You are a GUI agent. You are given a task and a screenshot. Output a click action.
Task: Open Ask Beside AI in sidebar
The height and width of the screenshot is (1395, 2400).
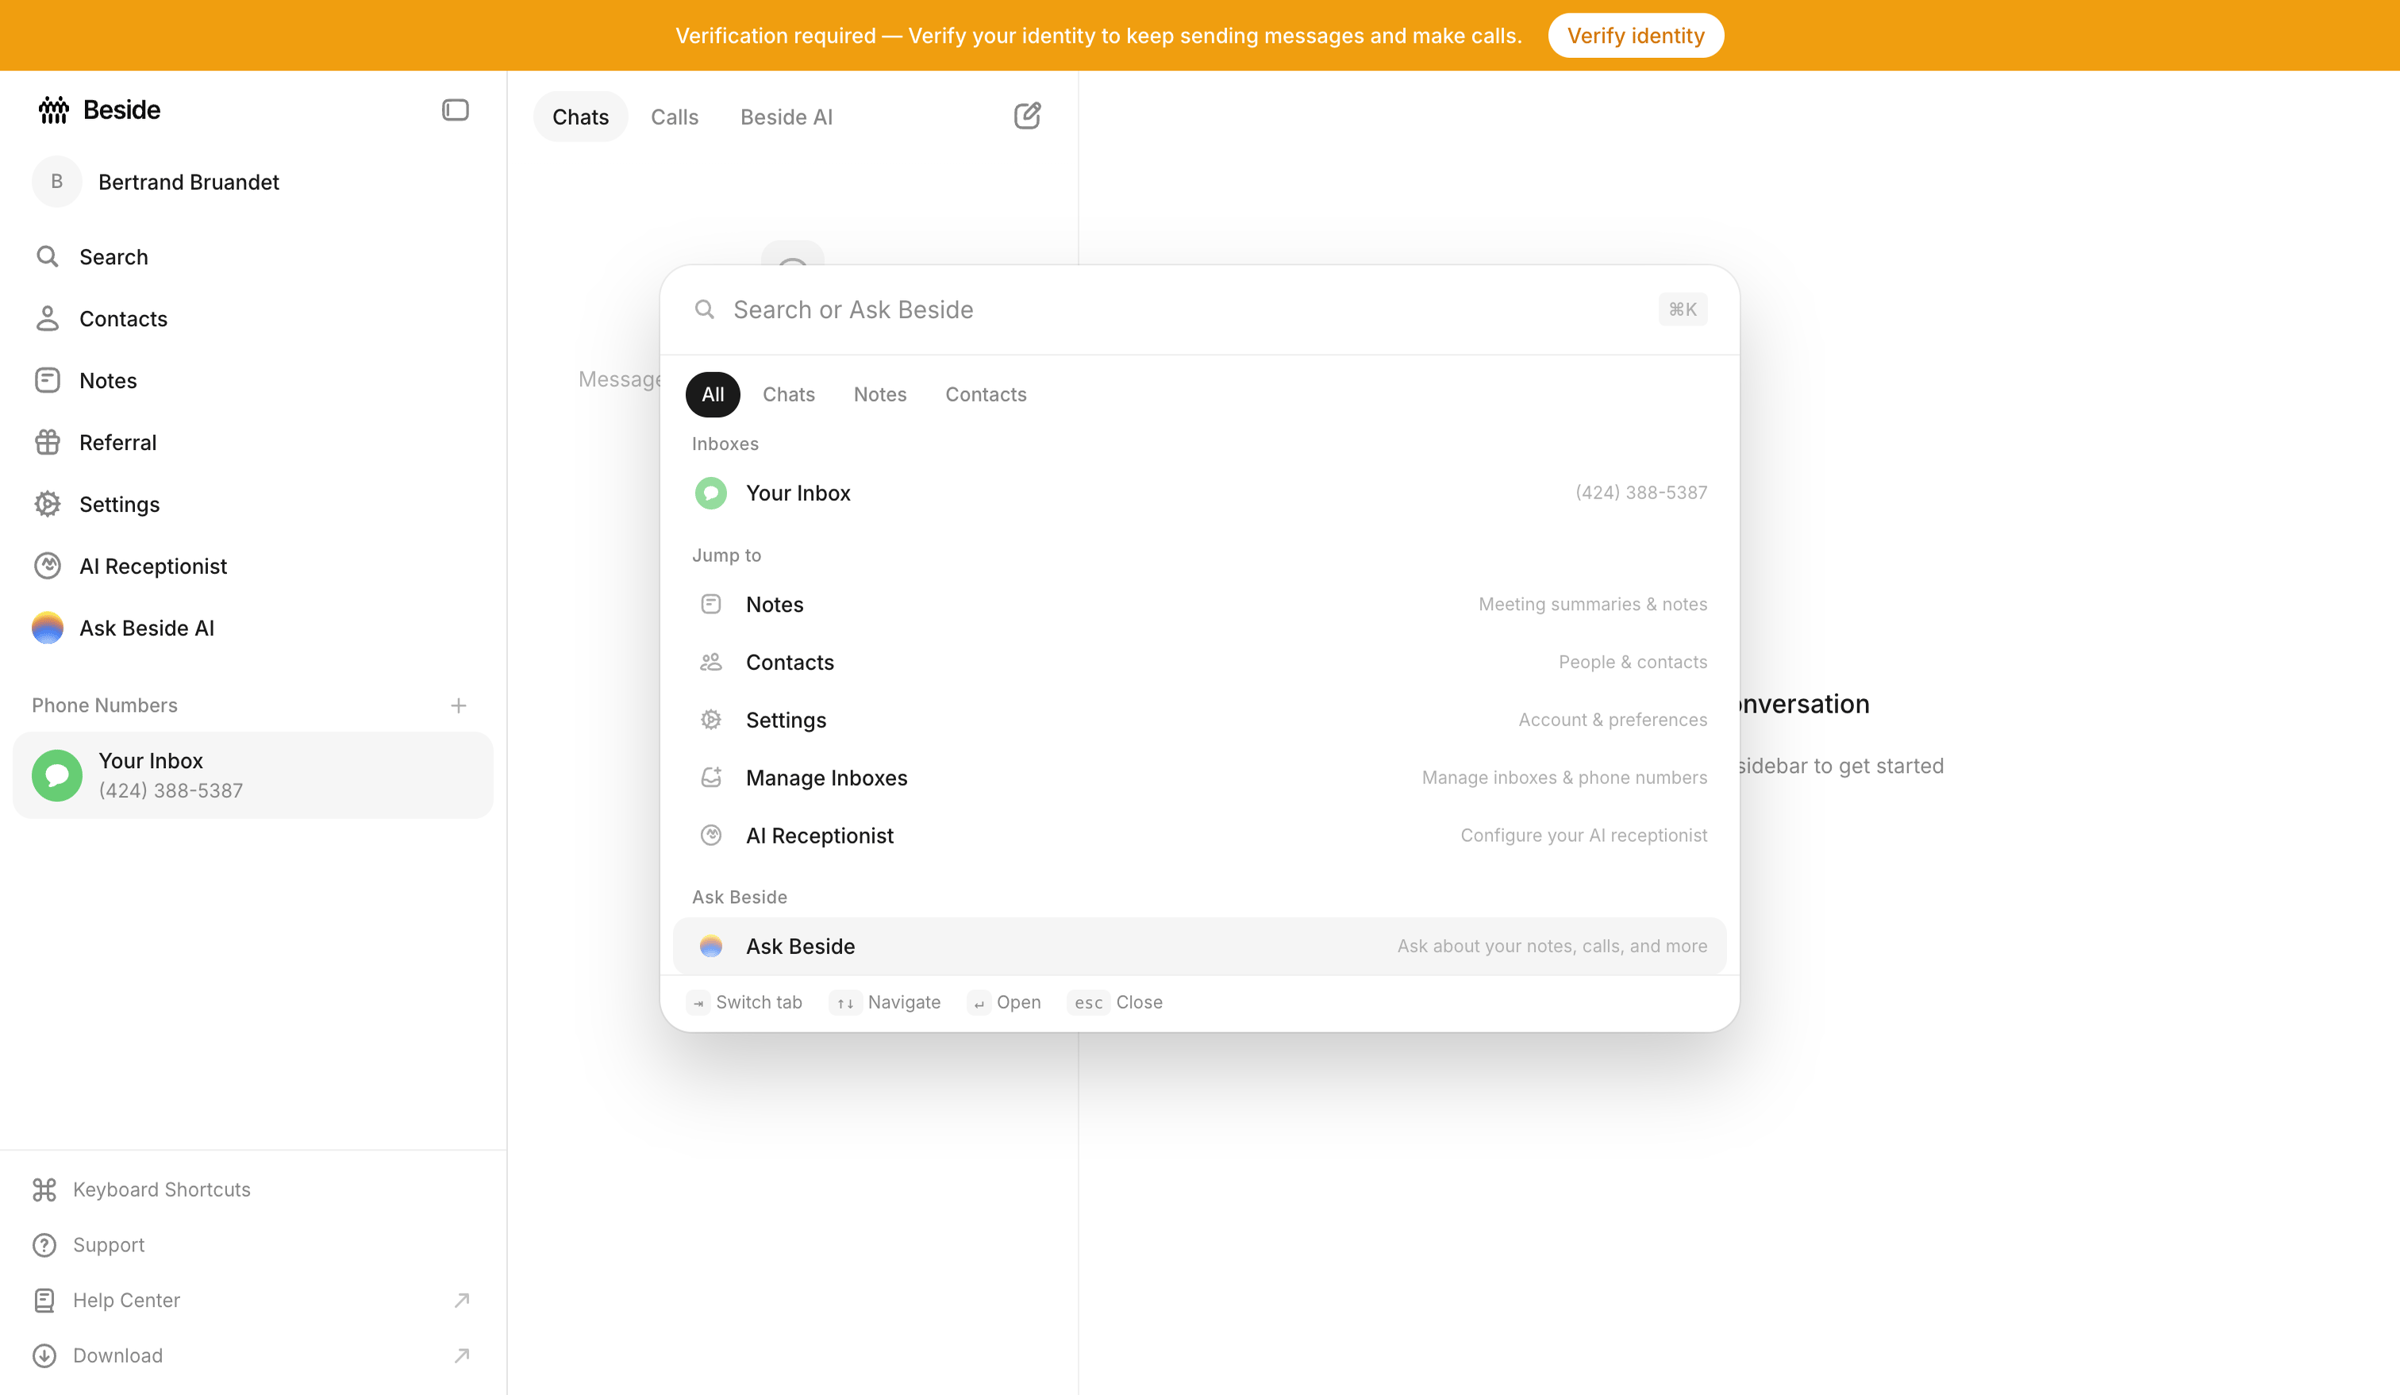point(253,629)
